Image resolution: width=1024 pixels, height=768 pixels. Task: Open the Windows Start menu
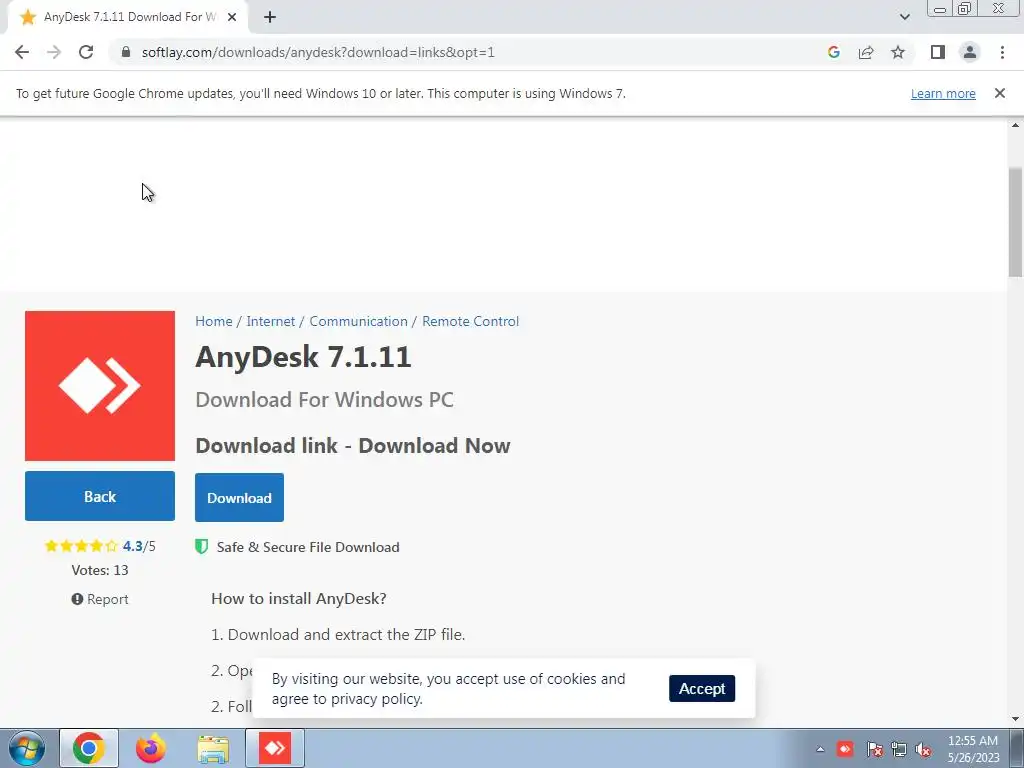pyautogui.click(x=26, y=748)
